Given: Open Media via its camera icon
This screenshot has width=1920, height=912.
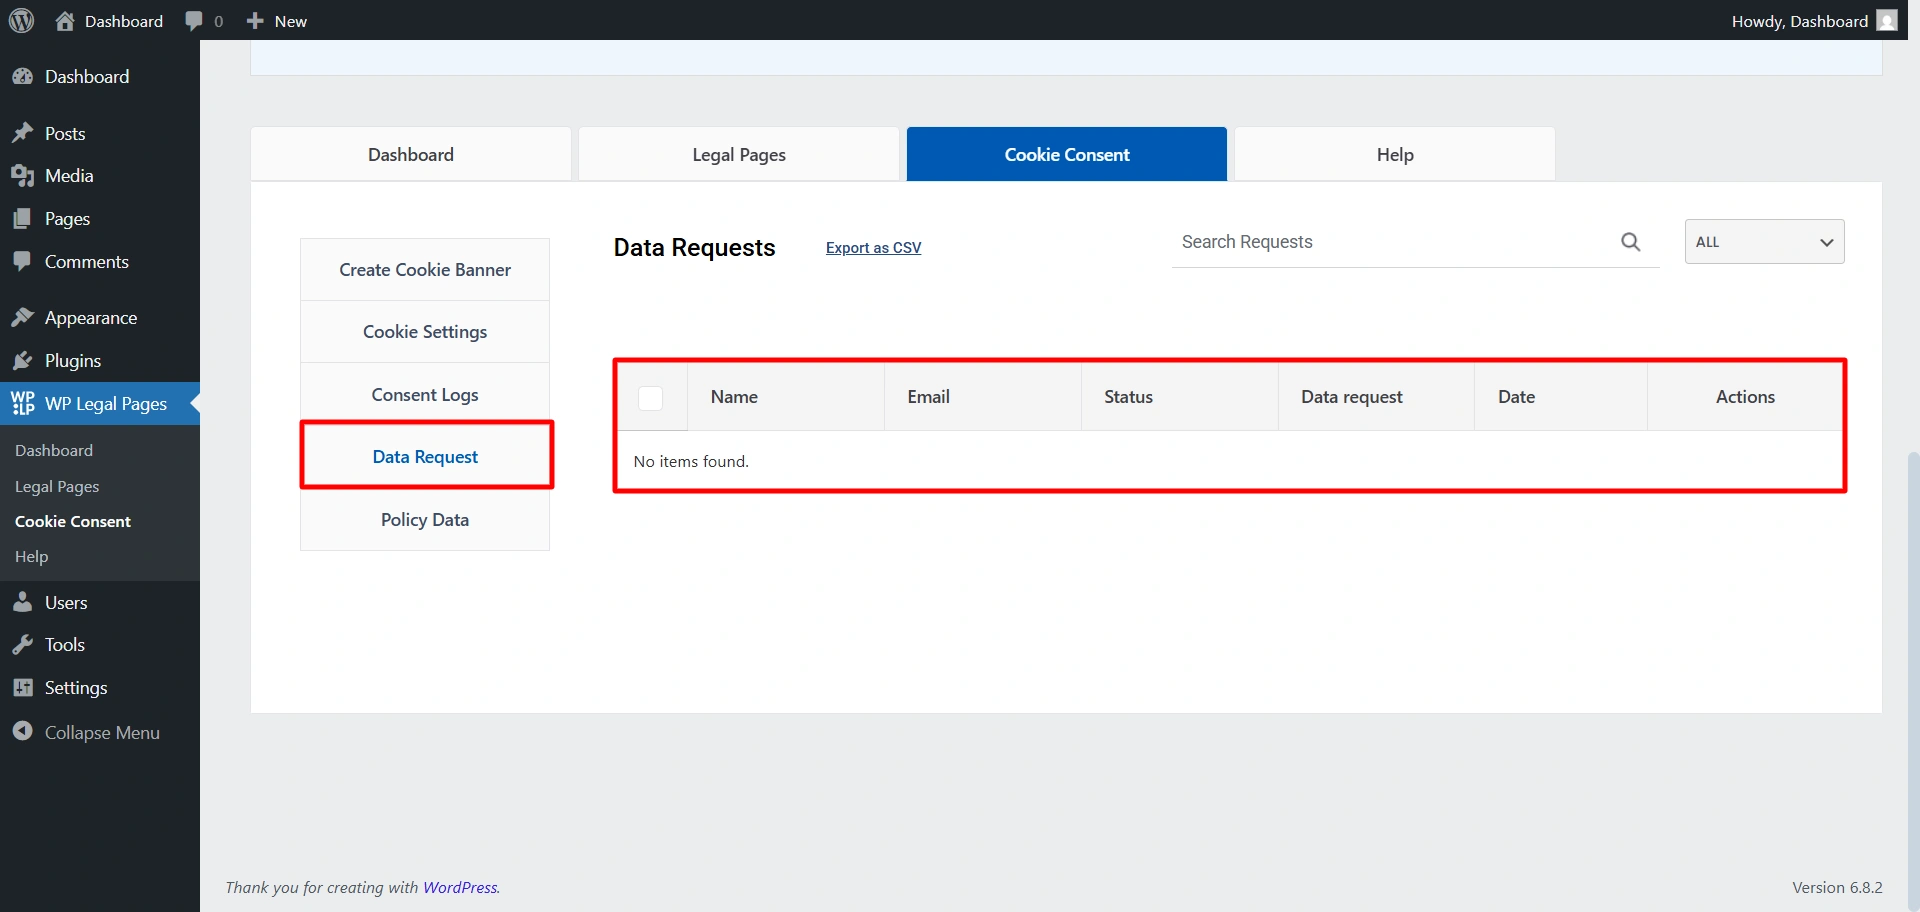Looking at the screenshot, I should tap(23, 175).
